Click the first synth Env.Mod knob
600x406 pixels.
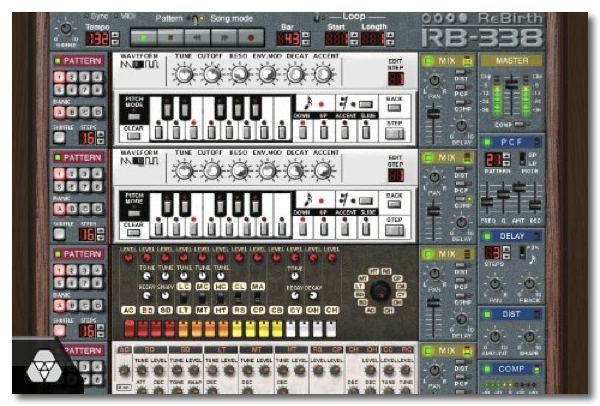267,74
